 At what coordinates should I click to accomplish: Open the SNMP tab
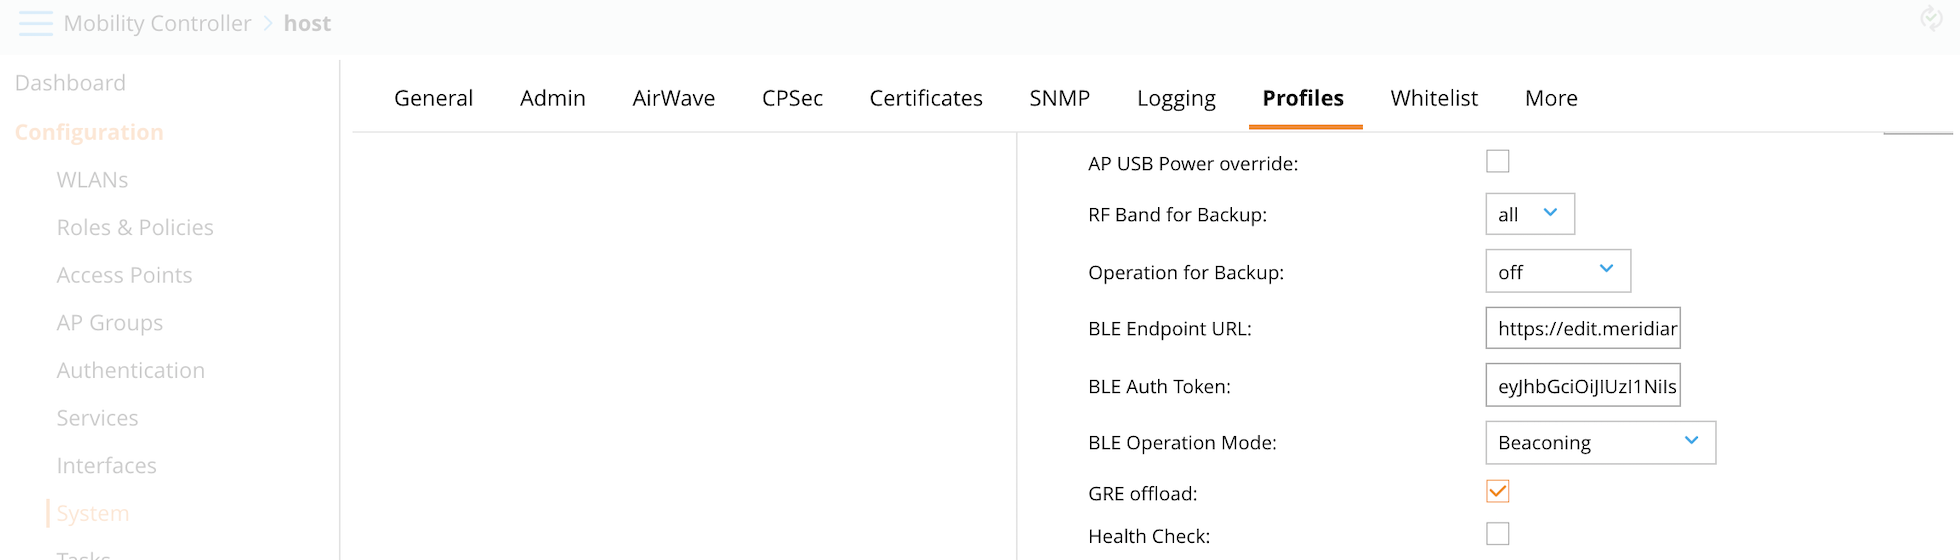(1060, 98)
